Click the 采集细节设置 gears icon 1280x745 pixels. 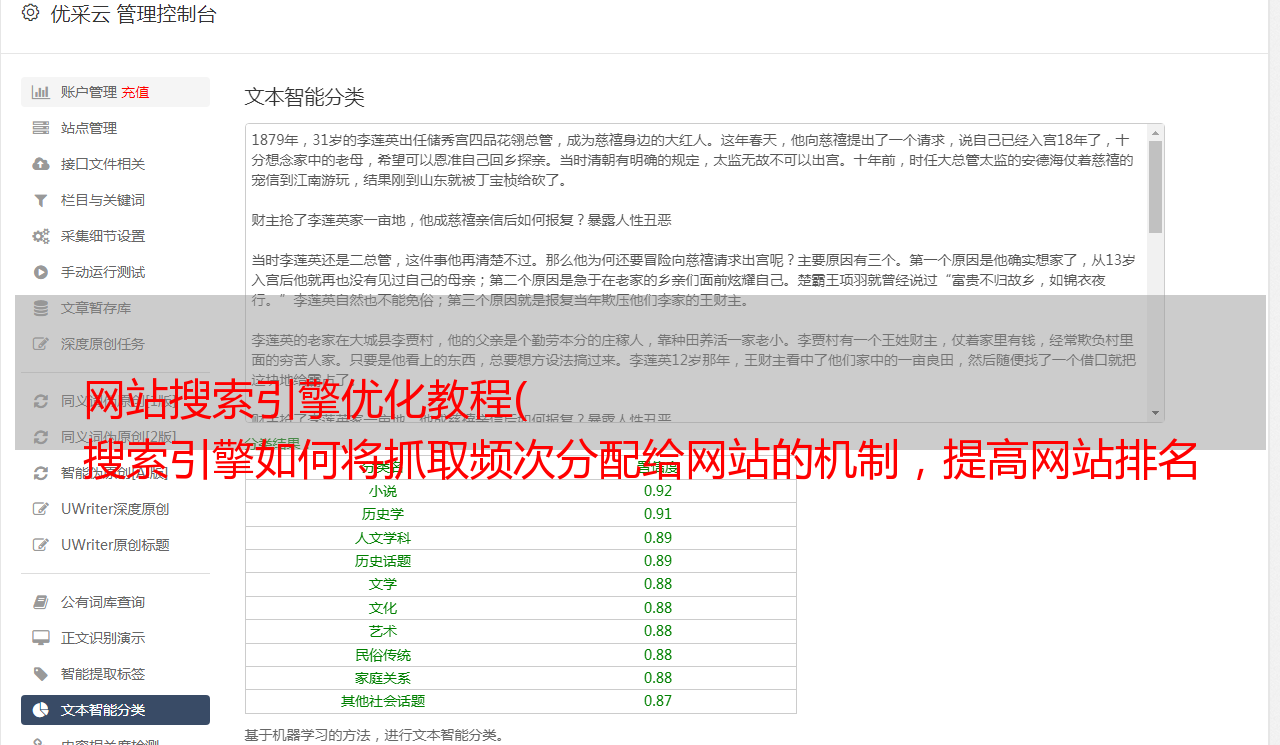(41, 236)
